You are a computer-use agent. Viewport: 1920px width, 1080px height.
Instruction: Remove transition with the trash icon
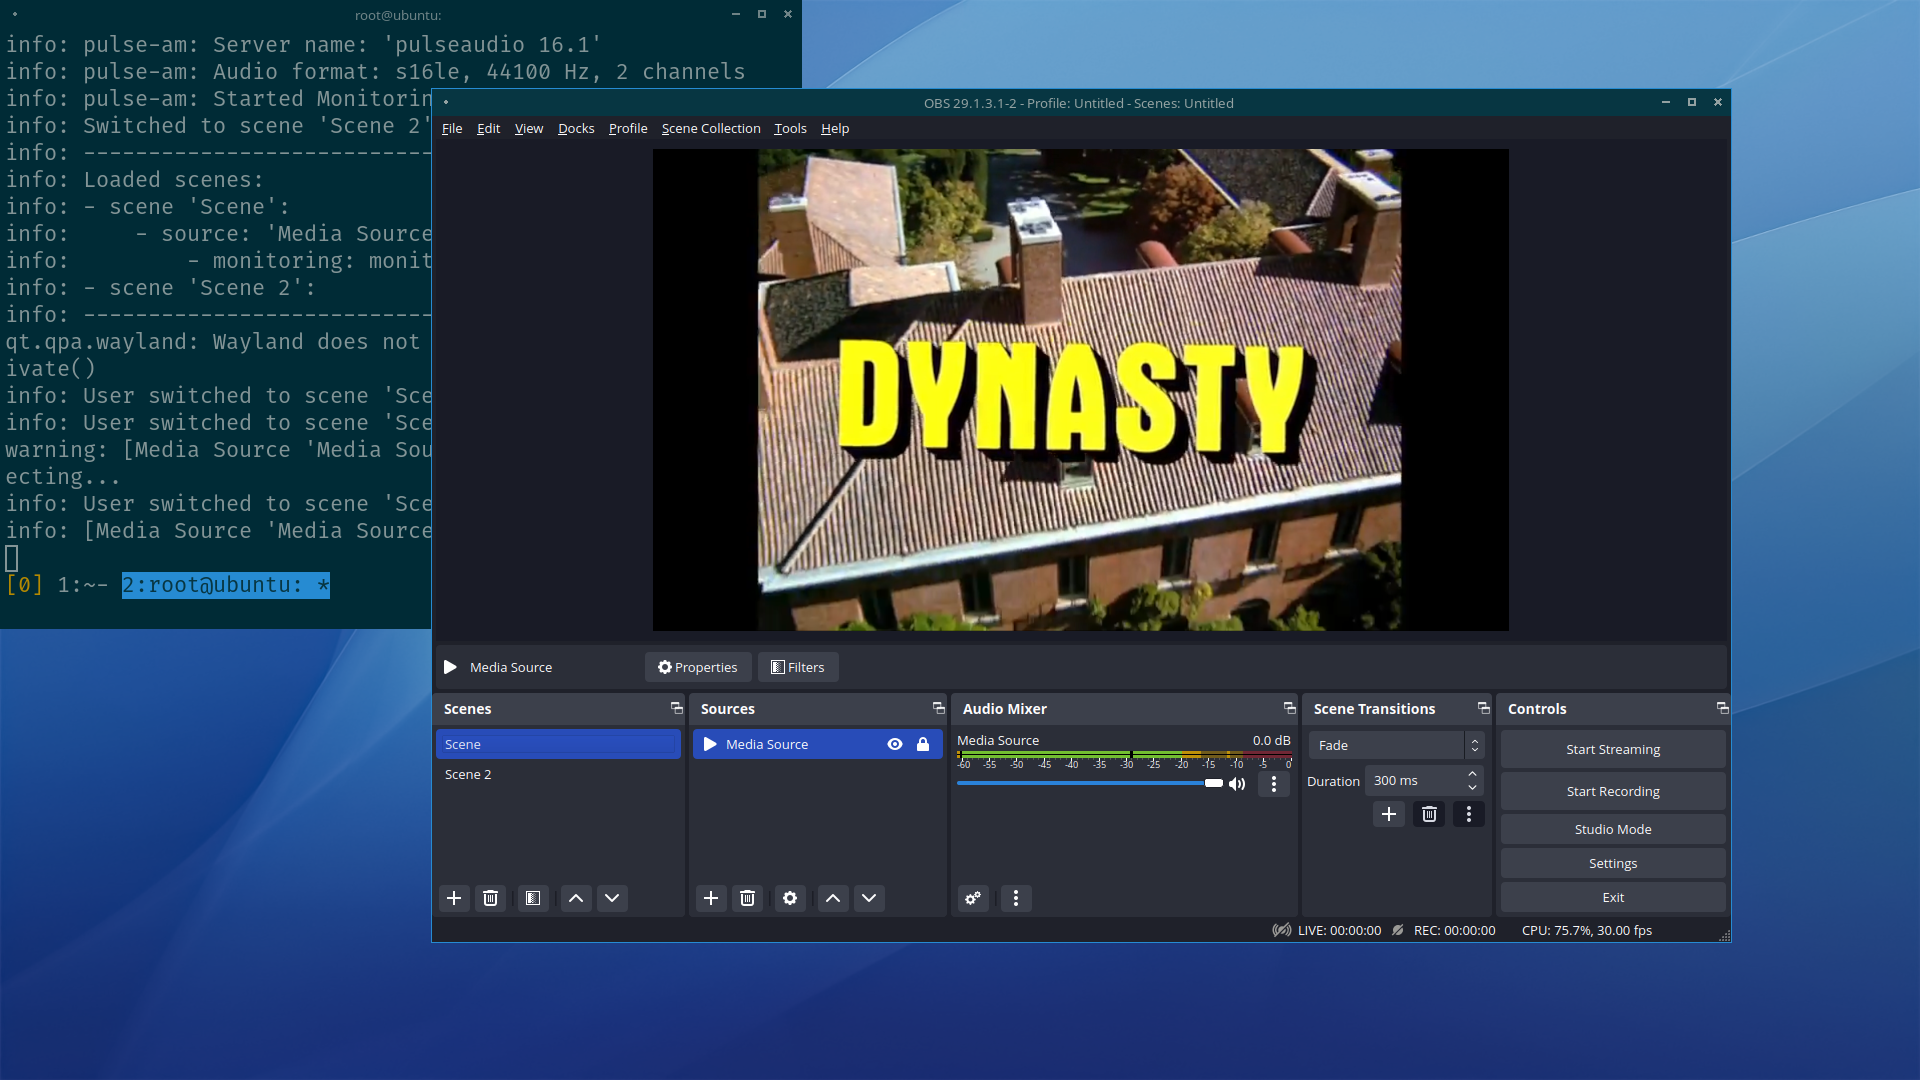tap(1429, 814)
